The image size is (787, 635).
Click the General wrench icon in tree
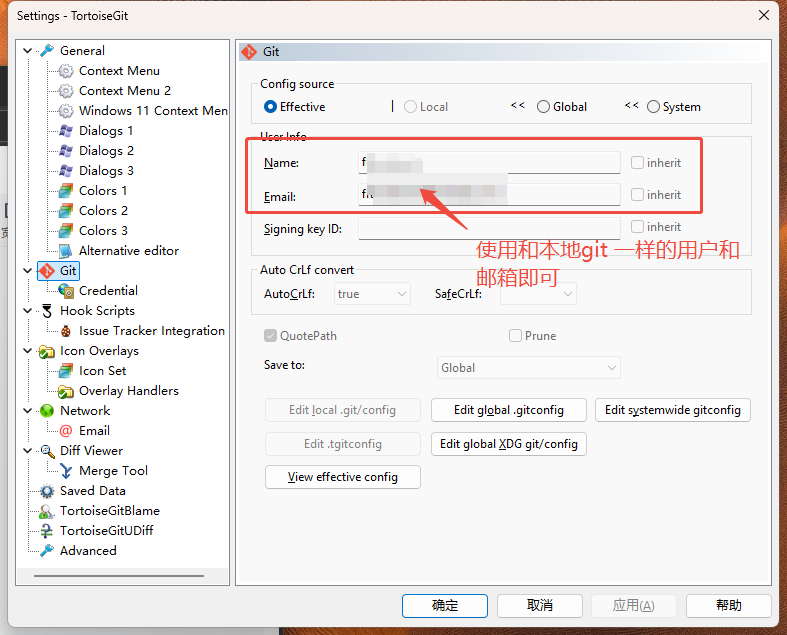point(47,51)
